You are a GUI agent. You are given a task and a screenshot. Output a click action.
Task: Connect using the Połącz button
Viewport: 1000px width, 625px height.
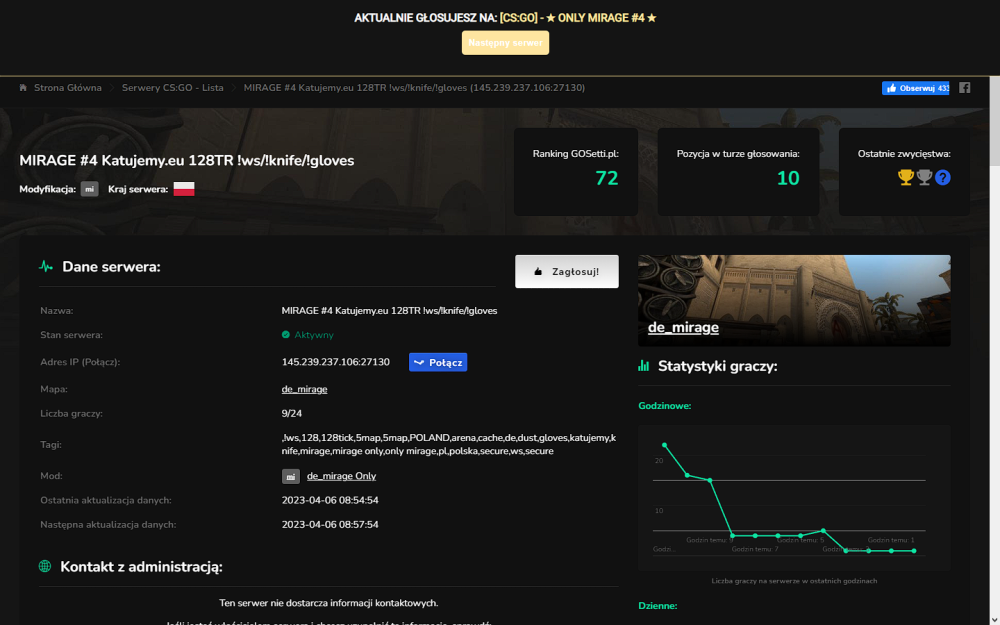point(438,362)
